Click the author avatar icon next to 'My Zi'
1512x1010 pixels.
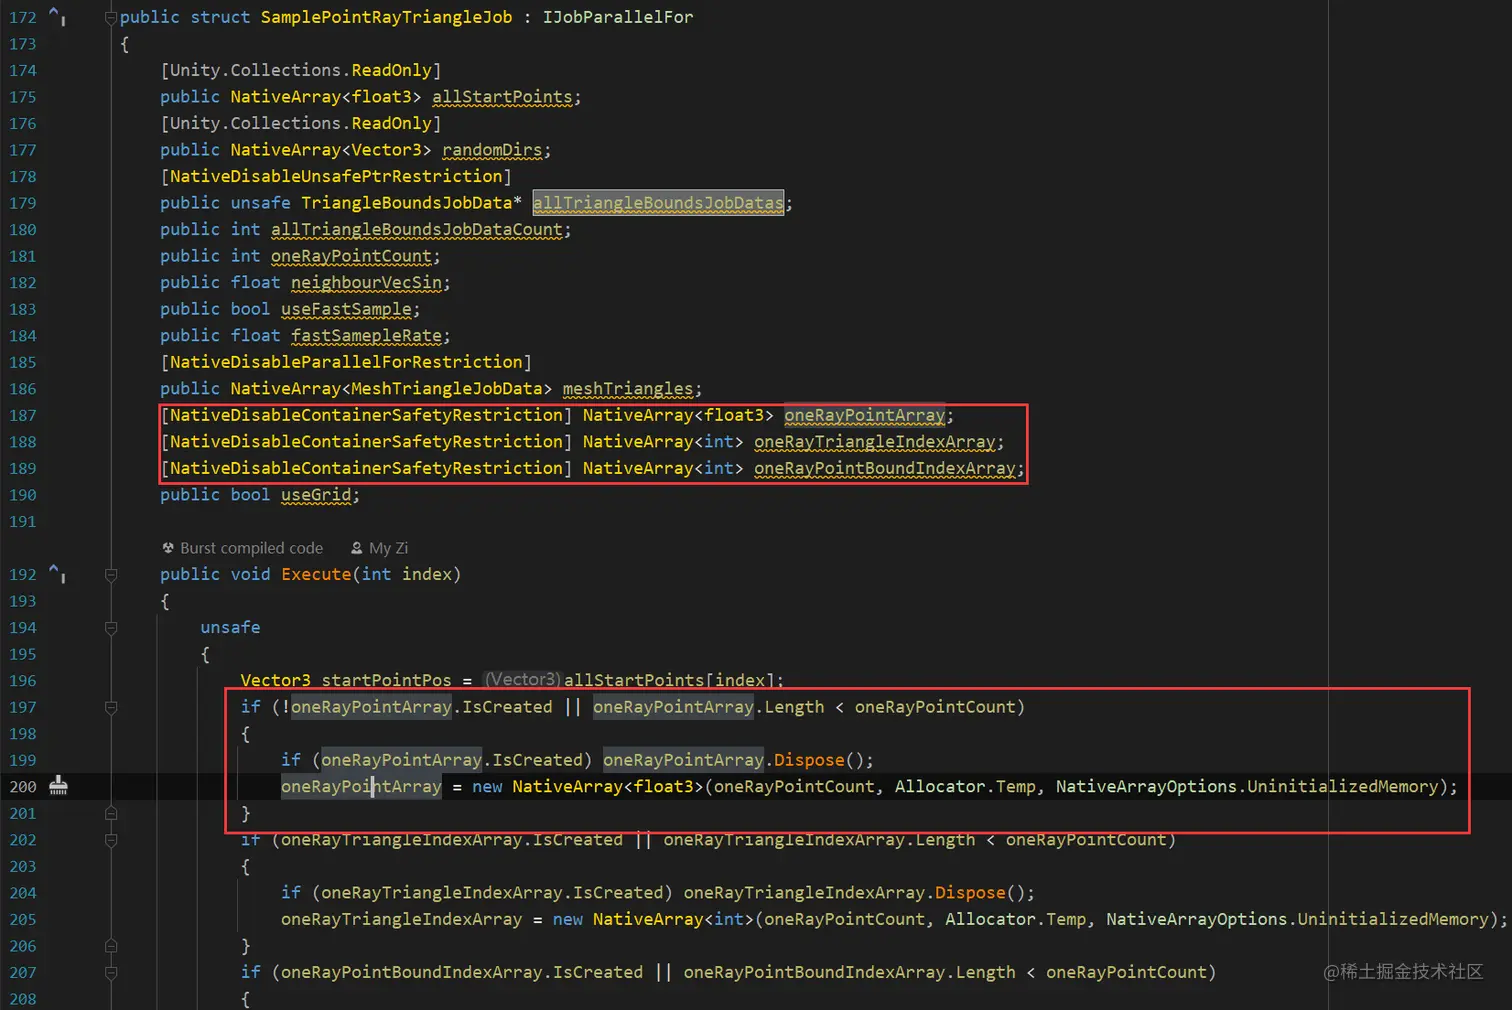click(357, 548)
